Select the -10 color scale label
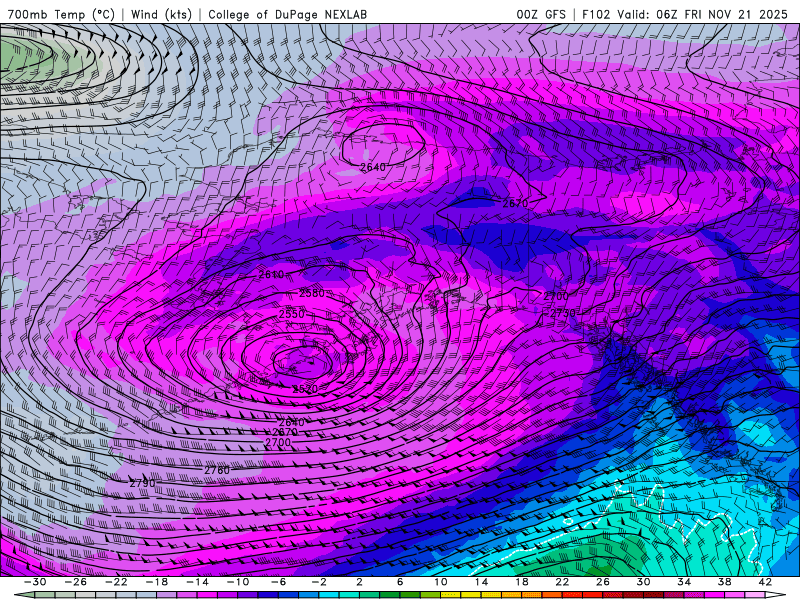 238,582
